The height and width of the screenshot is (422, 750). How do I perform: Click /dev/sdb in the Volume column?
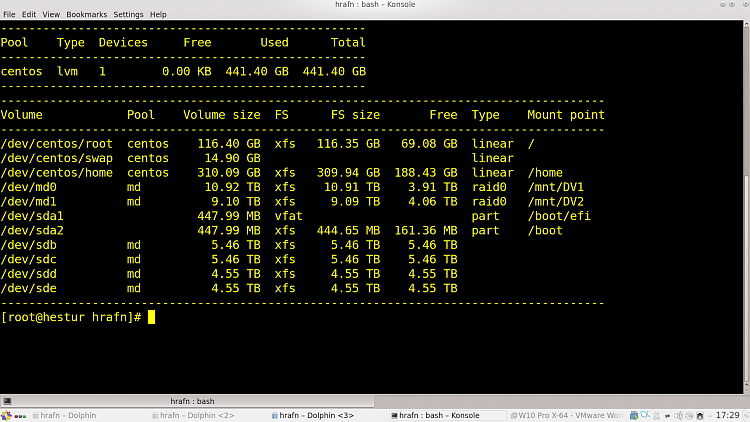29,245
